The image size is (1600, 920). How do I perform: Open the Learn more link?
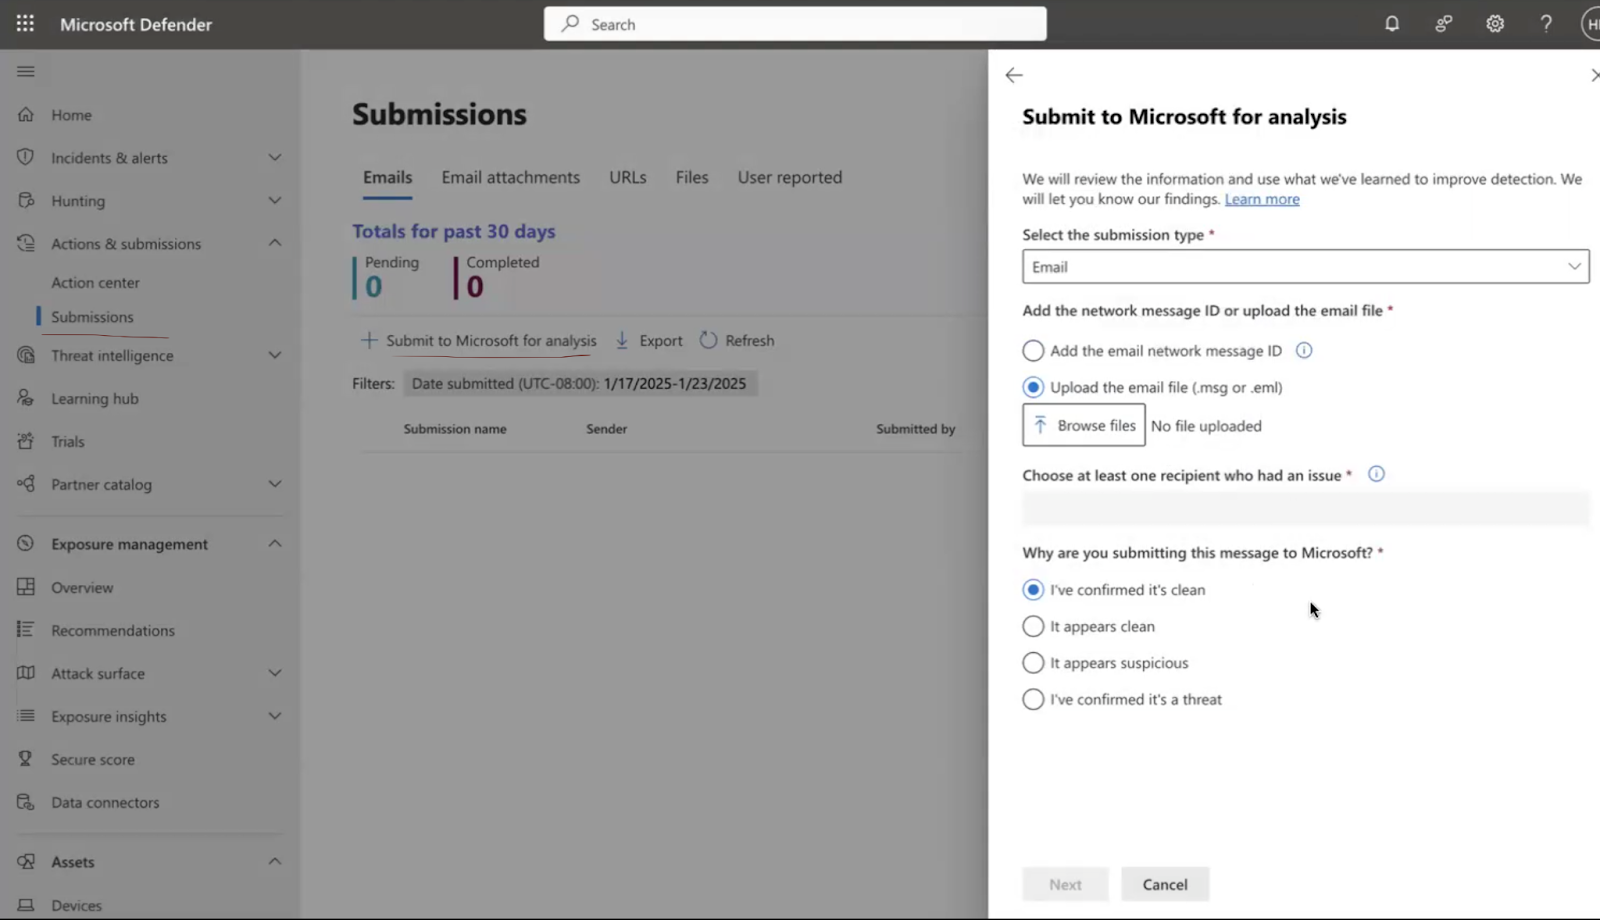click(1262, 199)
